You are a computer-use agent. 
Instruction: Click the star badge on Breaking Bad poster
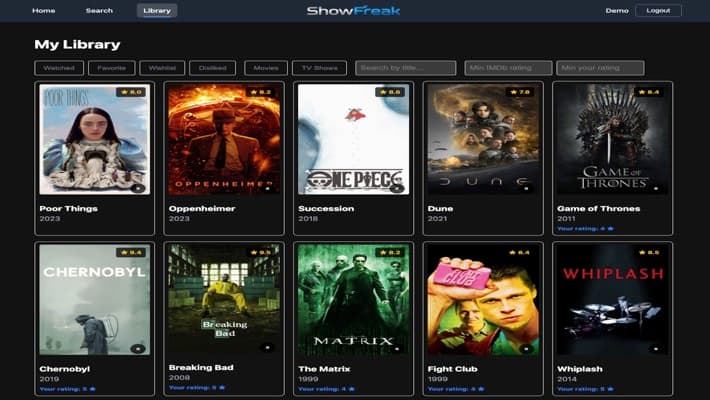pyautogui.click(x=260, y=252)
